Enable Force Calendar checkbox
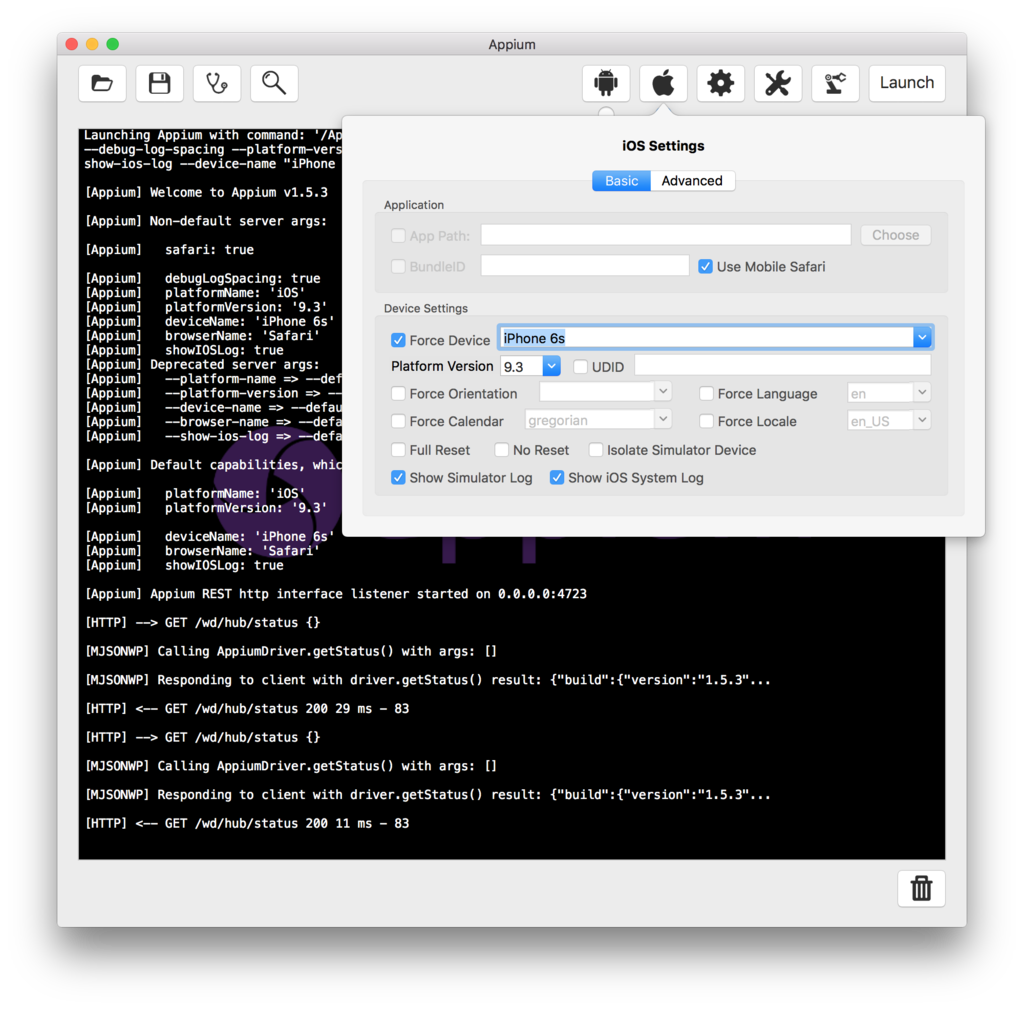This screenshot has width=1024, height=1009. [398, 421]
